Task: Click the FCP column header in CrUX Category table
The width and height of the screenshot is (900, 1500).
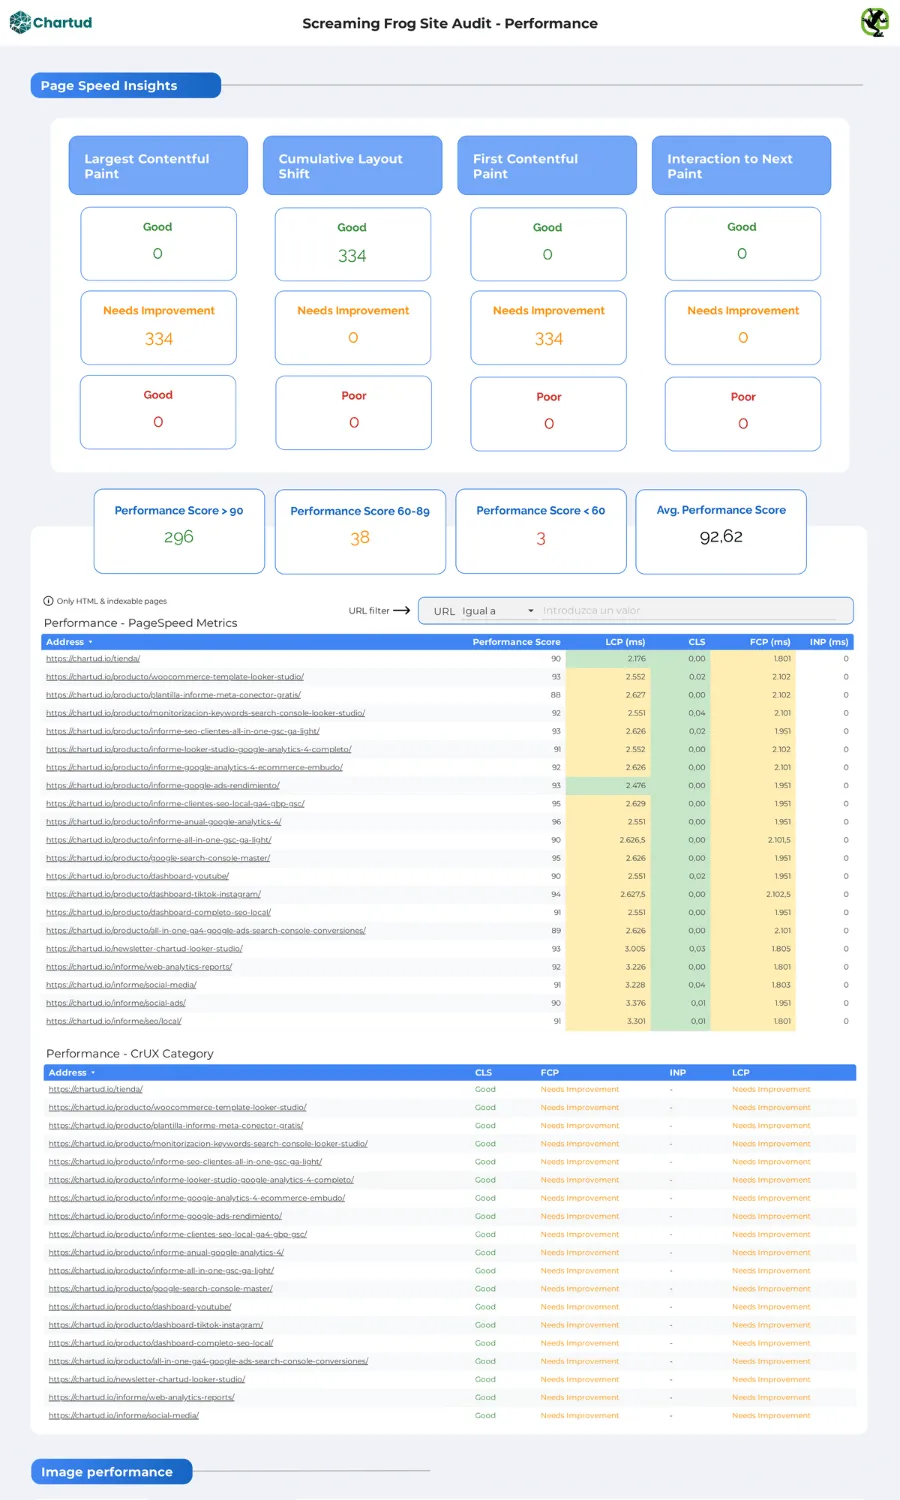Action: [550, 1073]
